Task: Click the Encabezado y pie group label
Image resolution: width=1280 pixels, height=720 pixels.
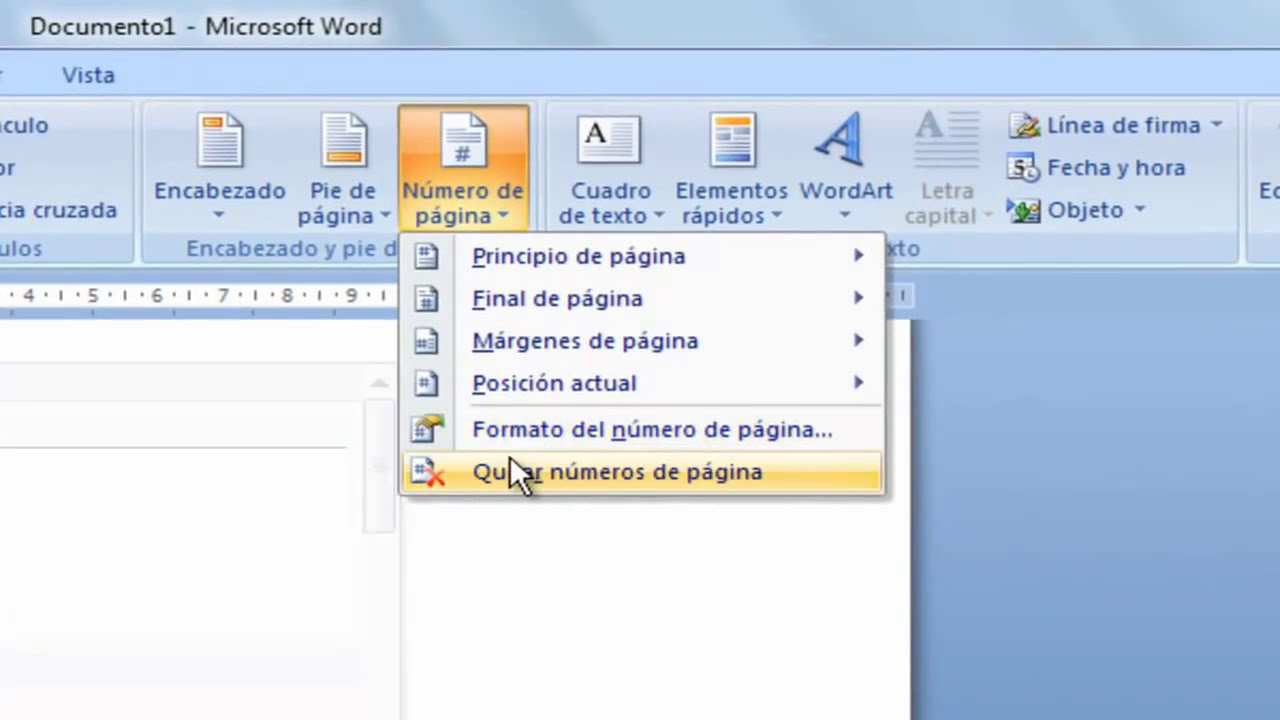Action: coord(291,249)
